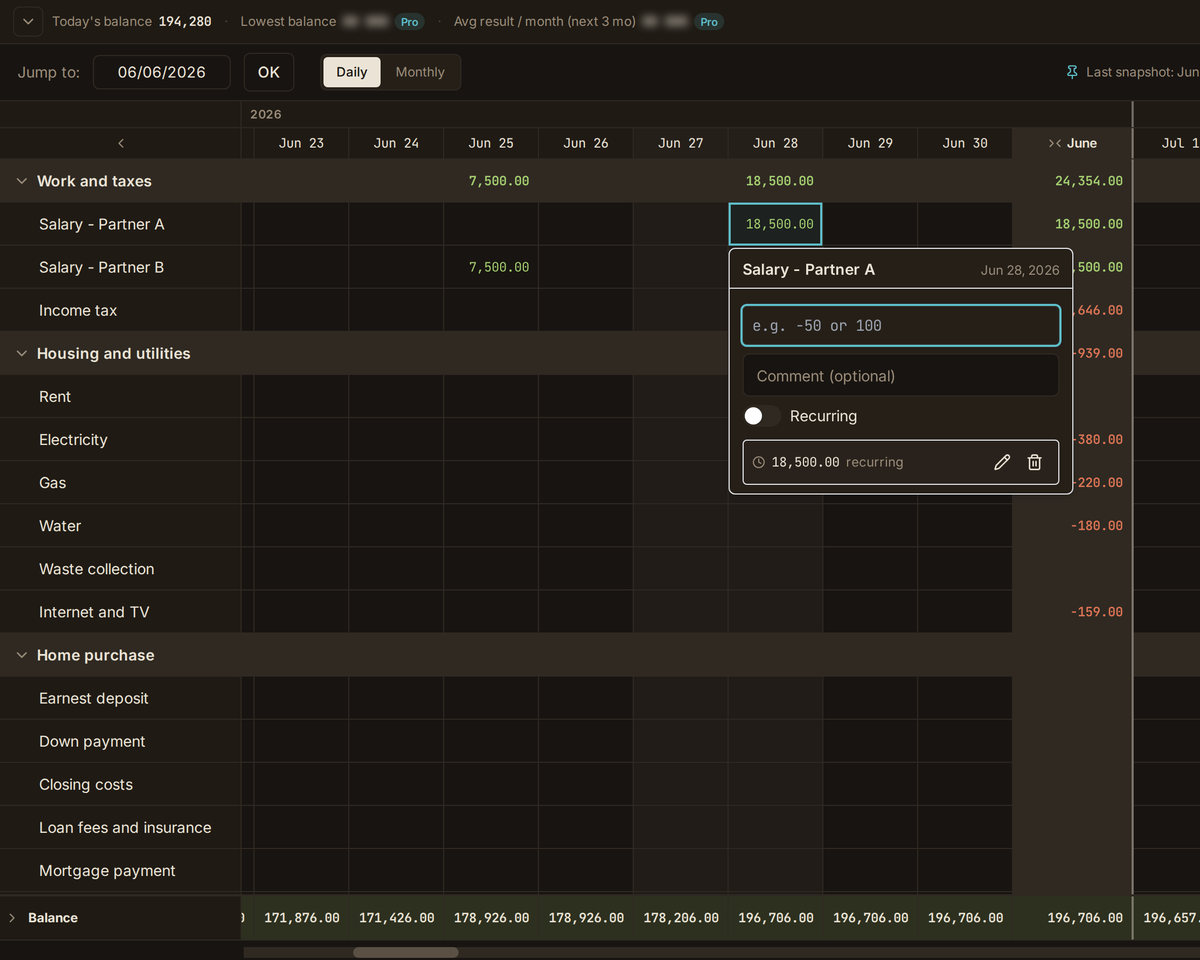Click the Work and taxes 7,500.00 total on Jun 25
The height and width of the screenshot is (960, 1200).
[x=498, y=181]
